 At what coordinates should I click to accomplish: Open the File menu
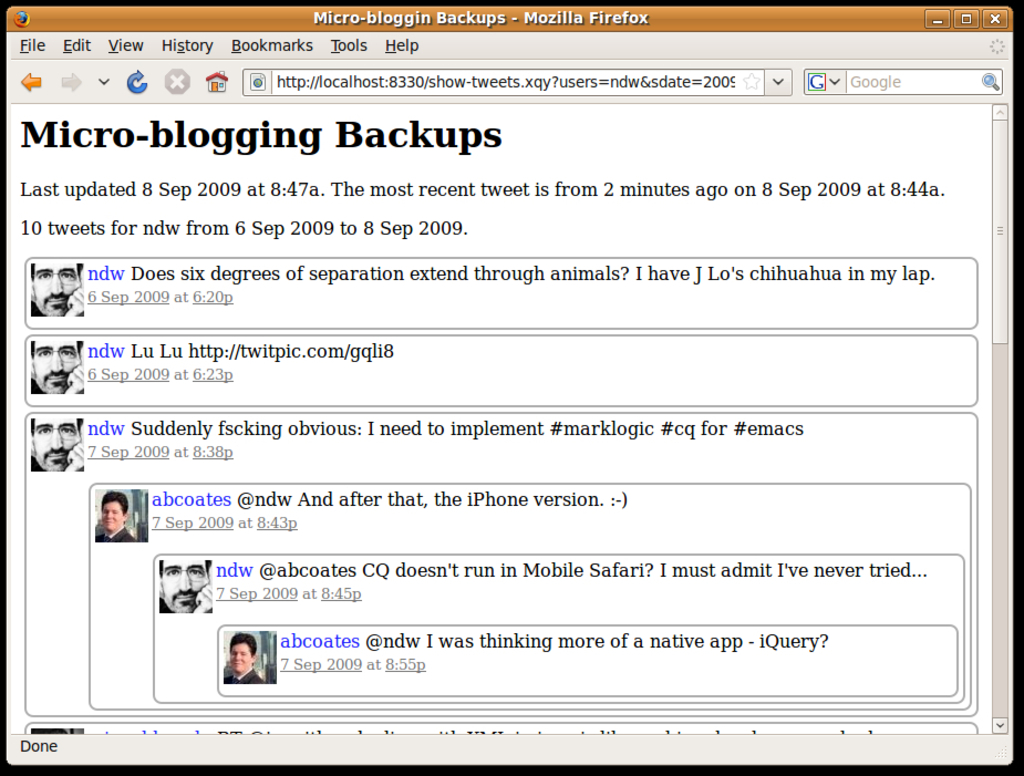pyautogui.click(x=32, y=46)
